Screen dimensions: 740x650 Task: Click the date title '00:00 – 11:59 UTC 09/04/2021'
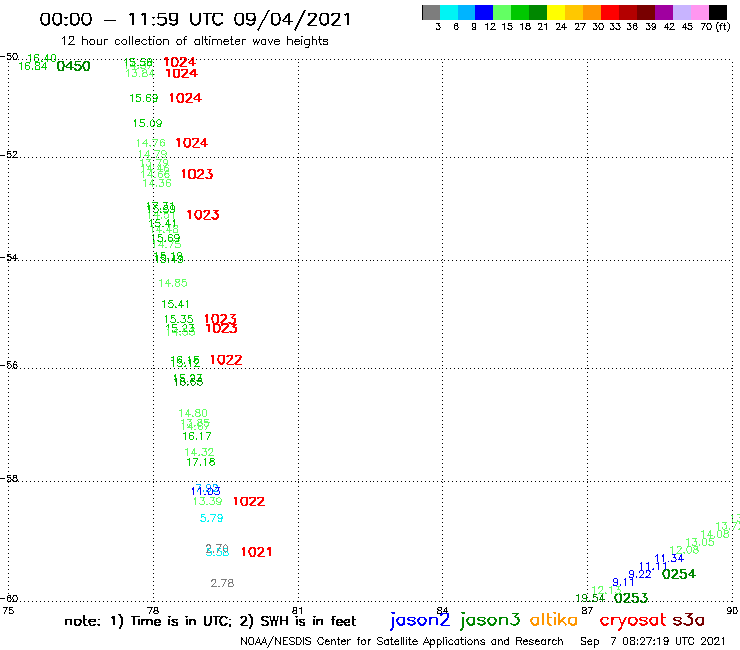195,19
